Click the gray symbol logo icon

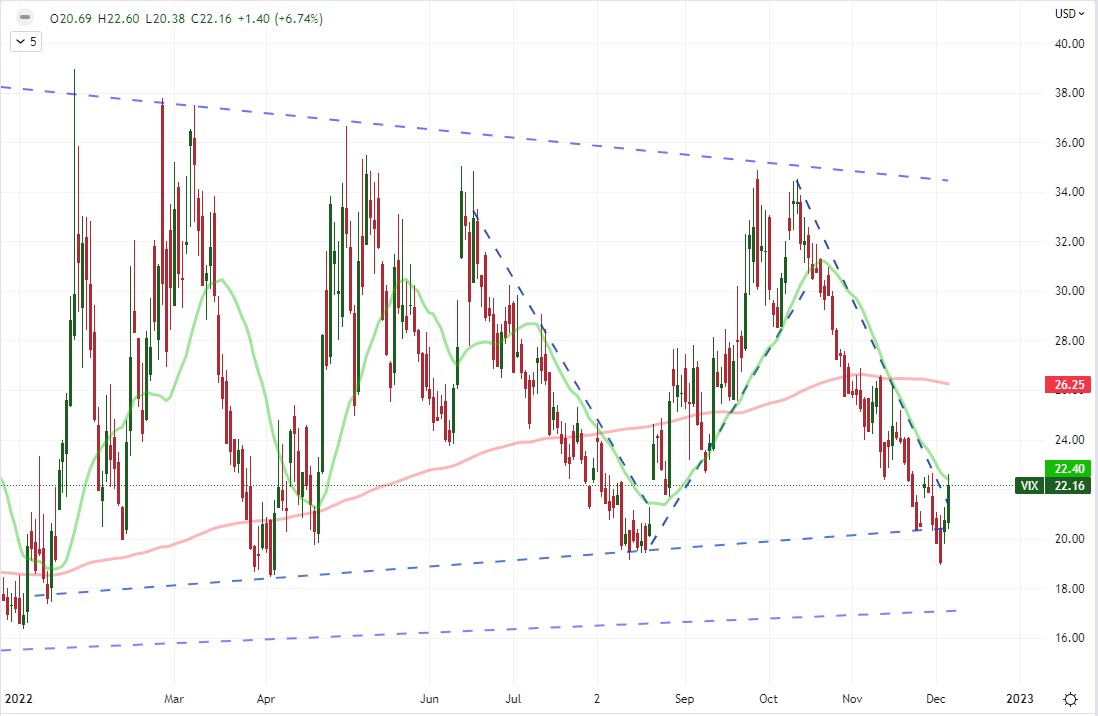click(25, 17)
